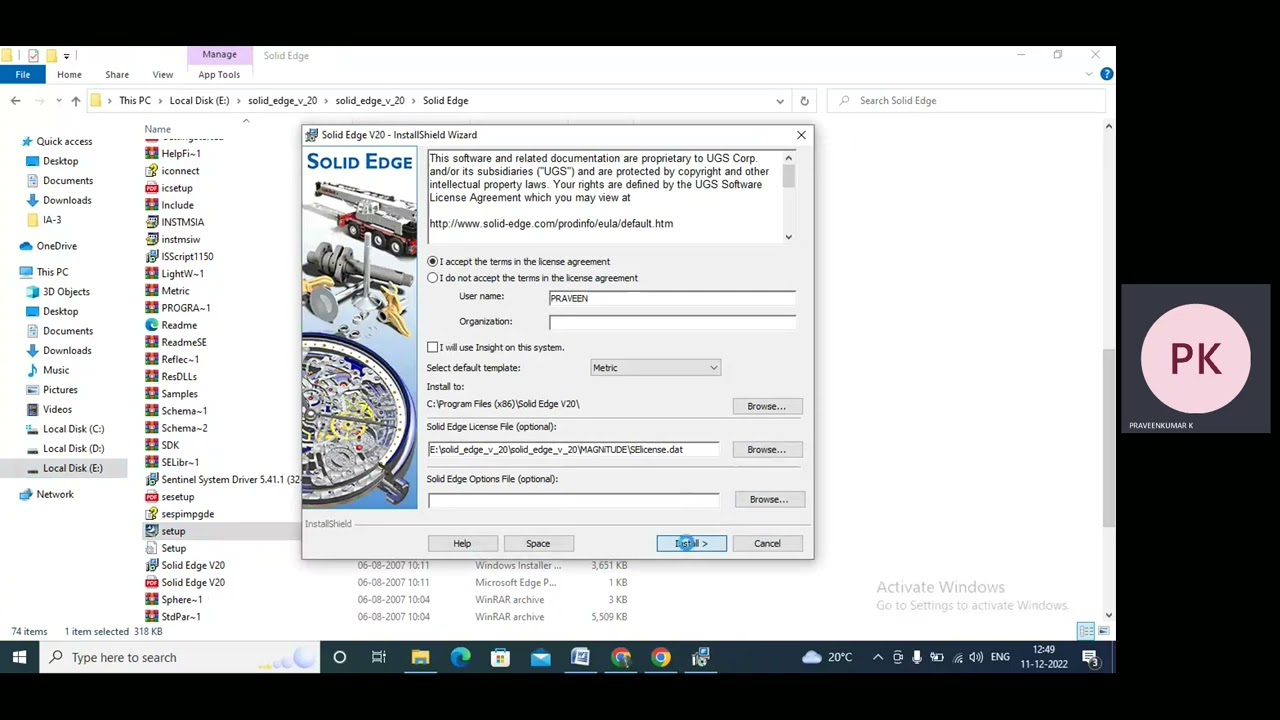Expand address bar history dropdown
This screenshot has width=1280, height=720.
[x=780, y=100]
